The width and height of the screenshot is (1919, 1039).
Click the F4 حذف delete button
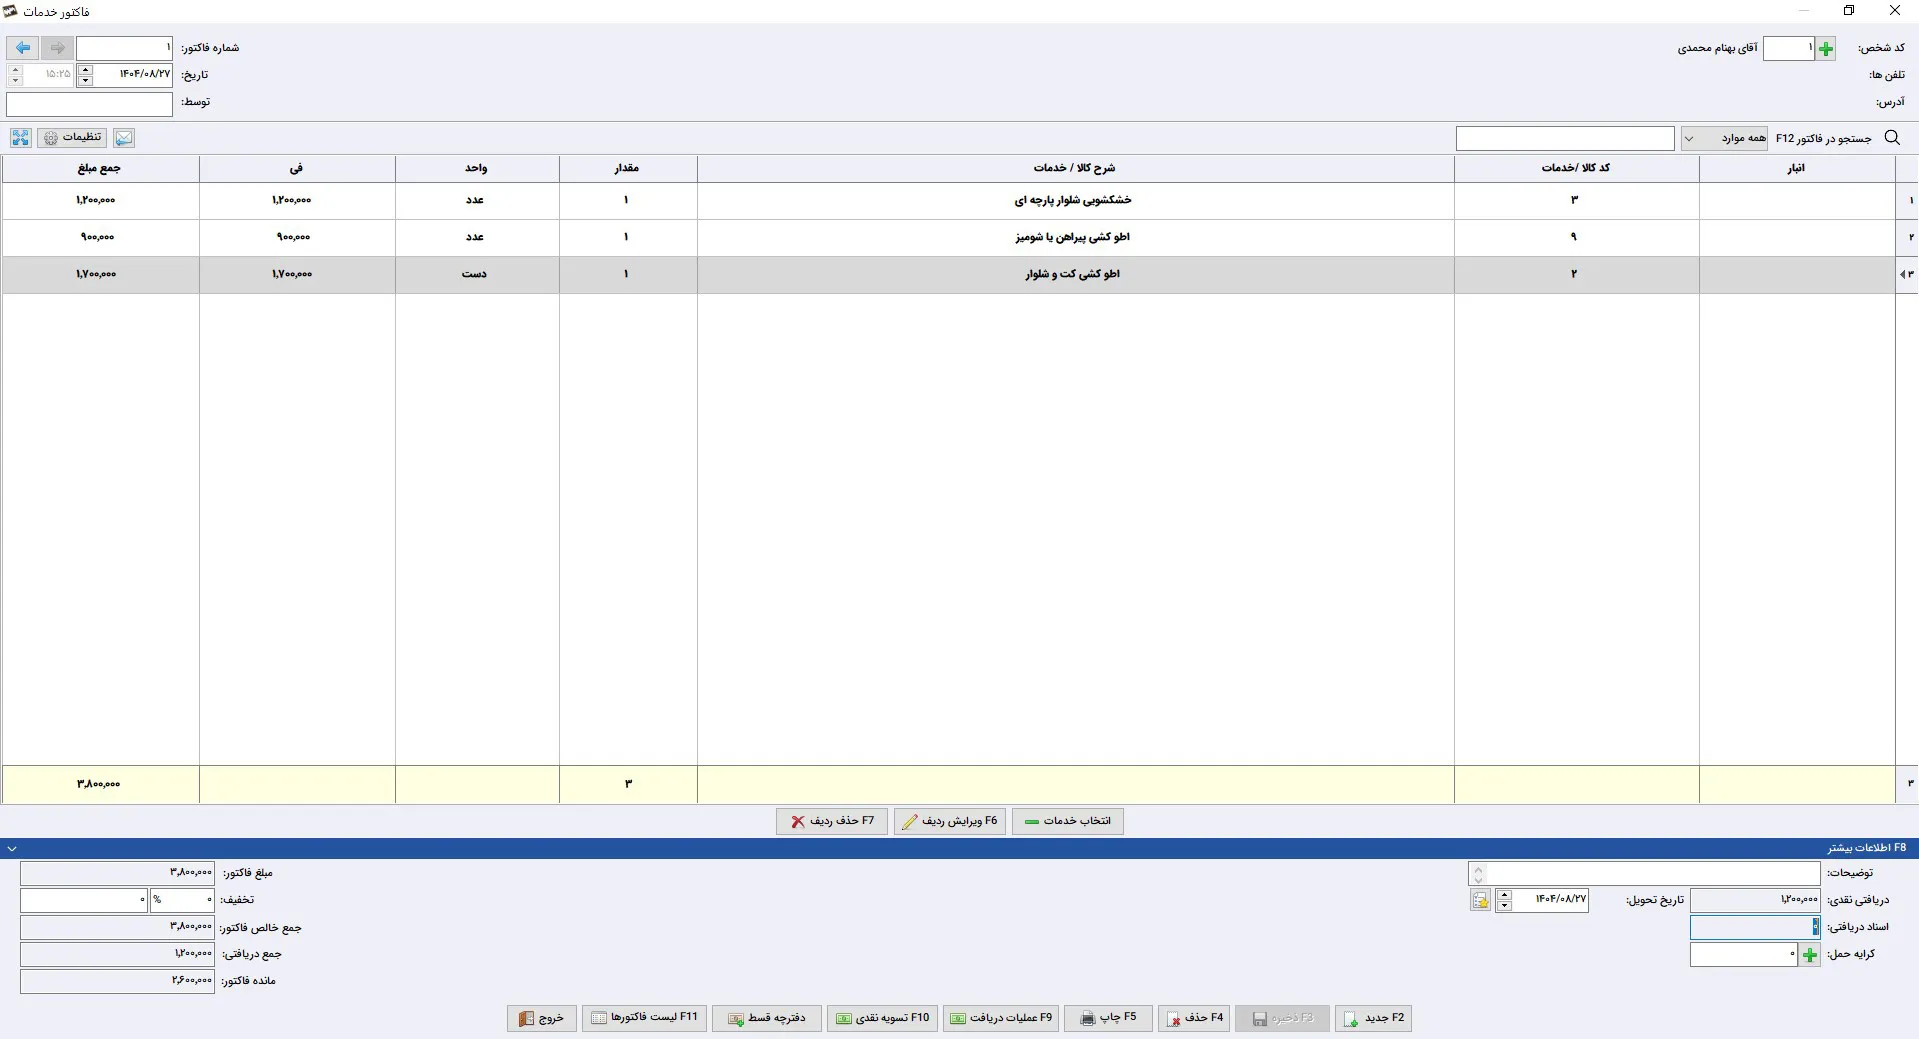pyautogui.click(x=1194, y=1018)
